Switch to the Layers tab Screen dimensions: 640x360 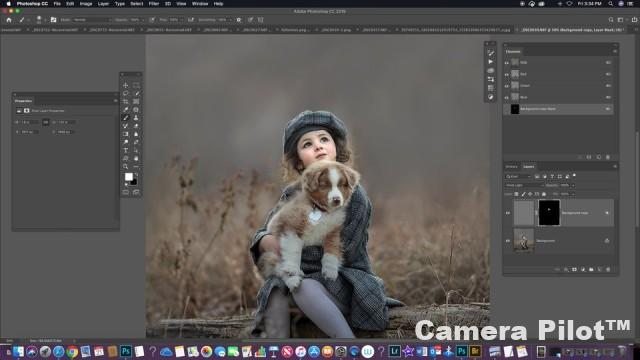coord(529,167)
